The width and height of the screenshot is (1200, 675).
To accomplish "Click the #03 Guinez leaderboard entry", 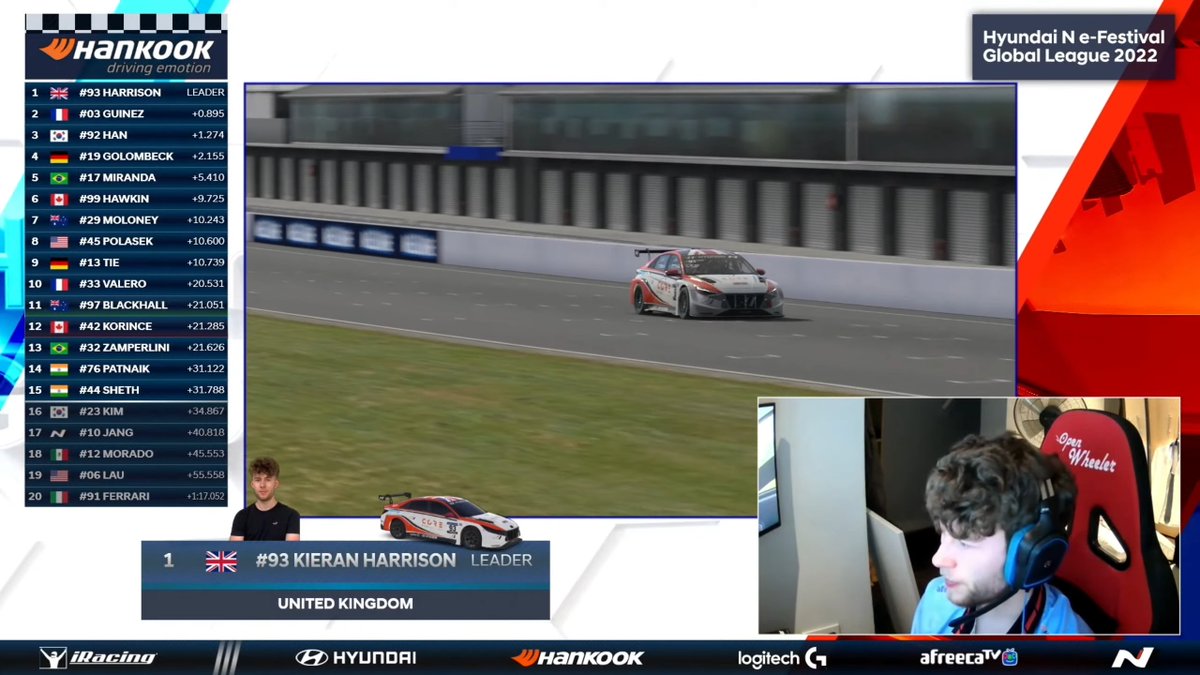I will (x=127, y=113).
